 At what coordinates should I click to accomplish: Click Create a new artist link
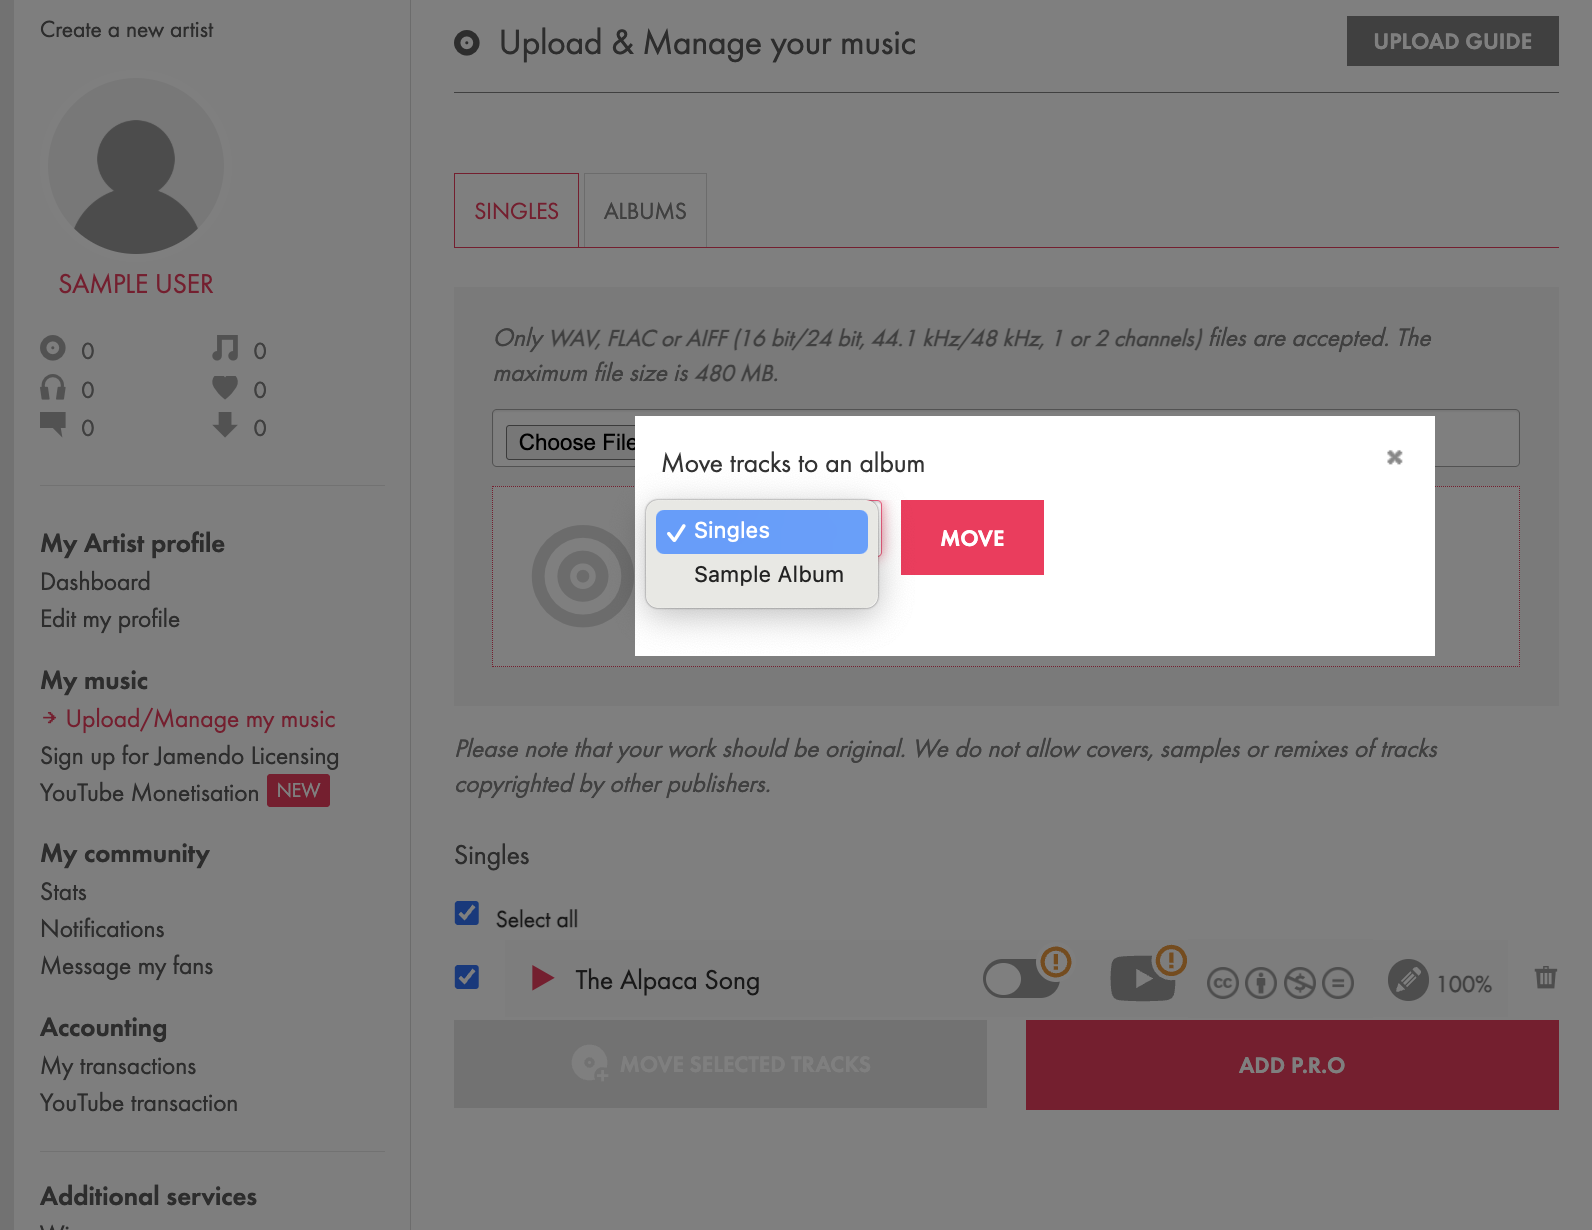pyautogui.click(x=127, y=30)
